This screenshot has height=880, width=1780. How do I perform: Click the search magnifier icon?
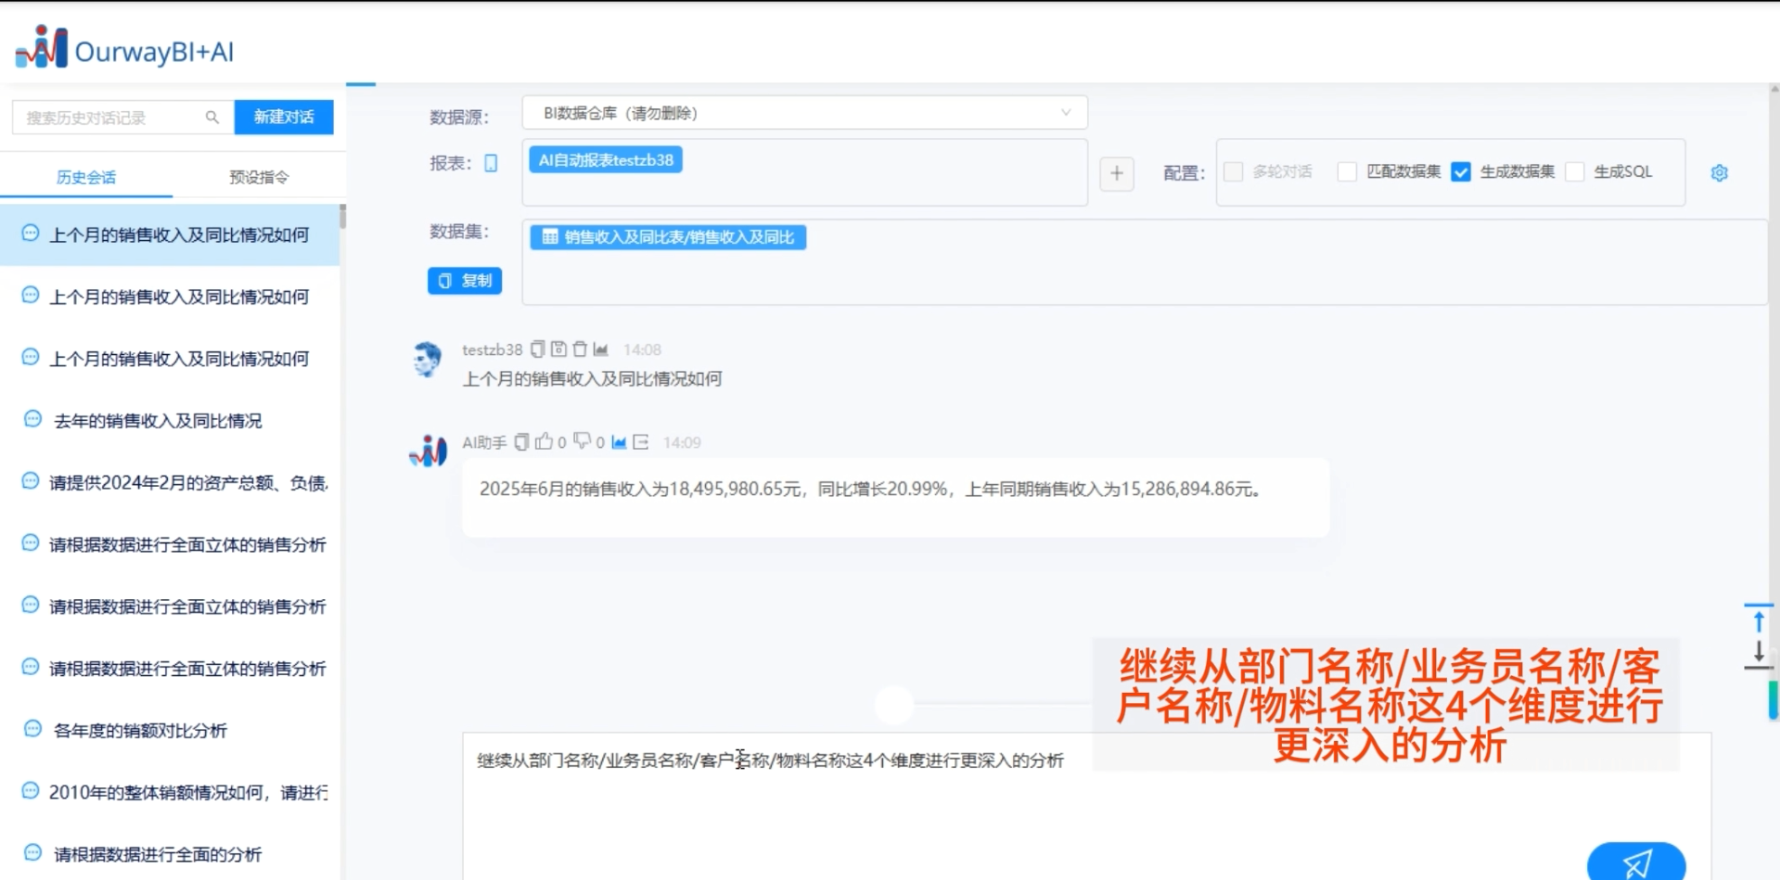coord(212,117)
